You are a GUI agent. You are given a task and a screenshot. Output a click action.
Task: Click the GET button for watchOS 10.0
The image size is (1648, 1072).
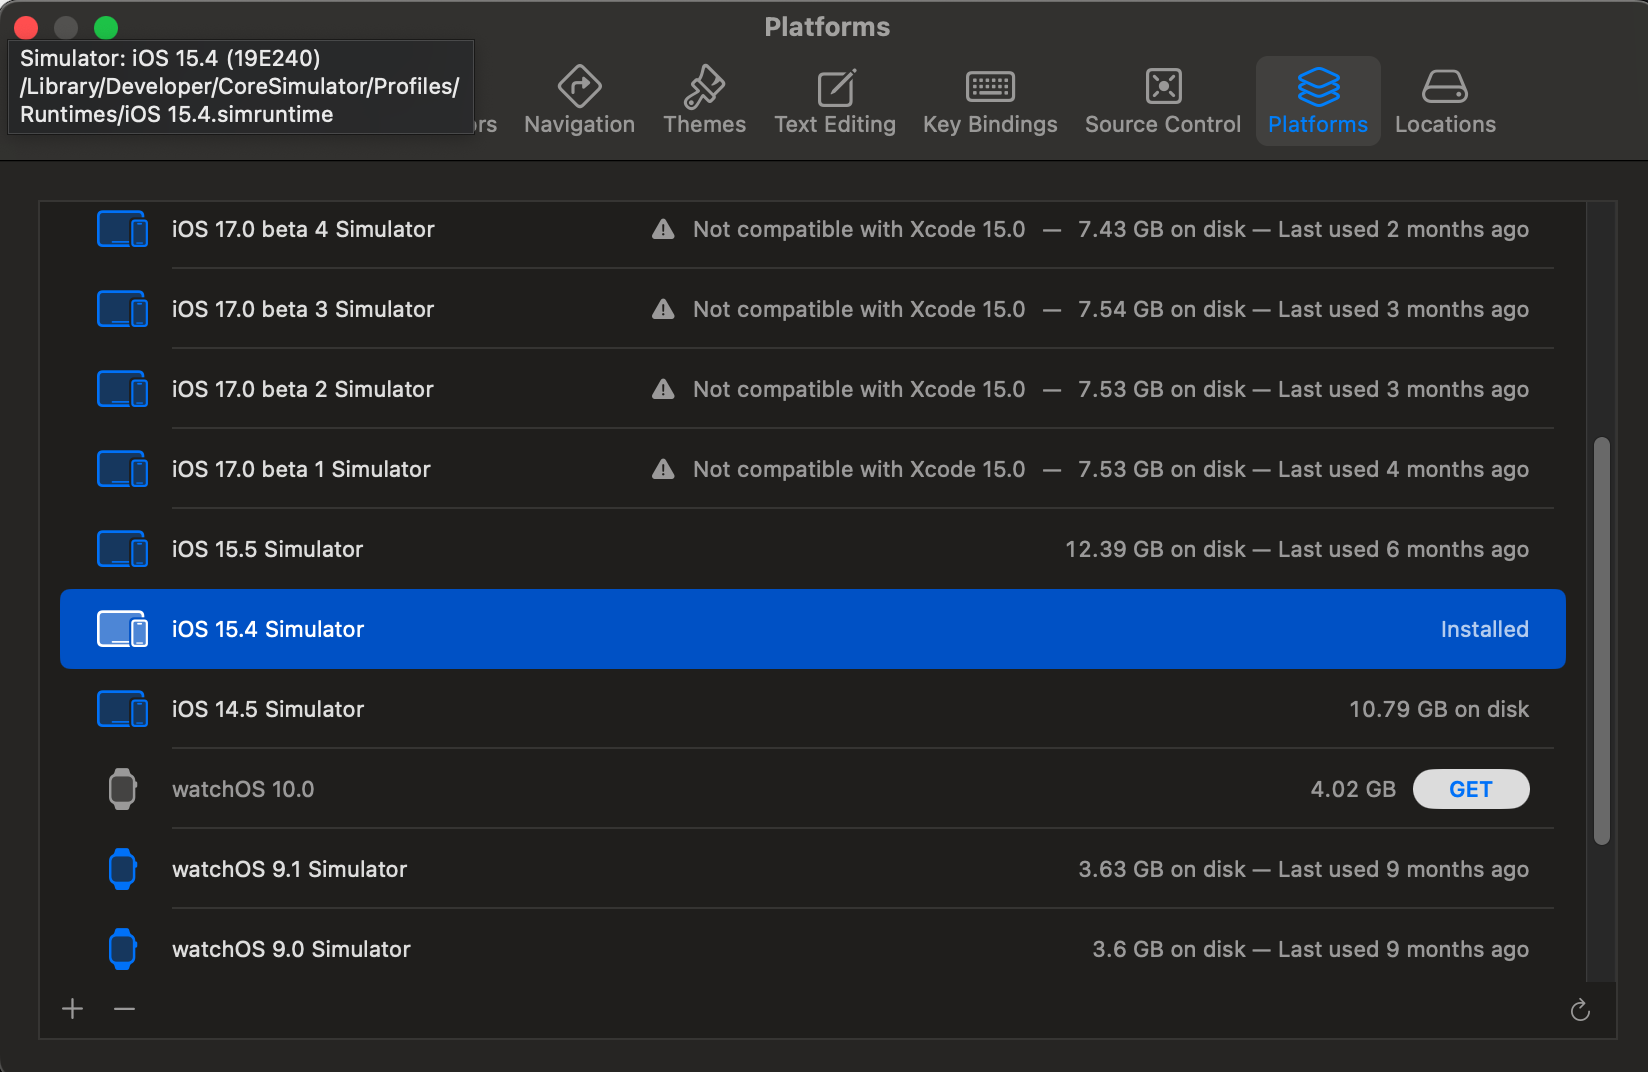click(x=1470, y=789)
